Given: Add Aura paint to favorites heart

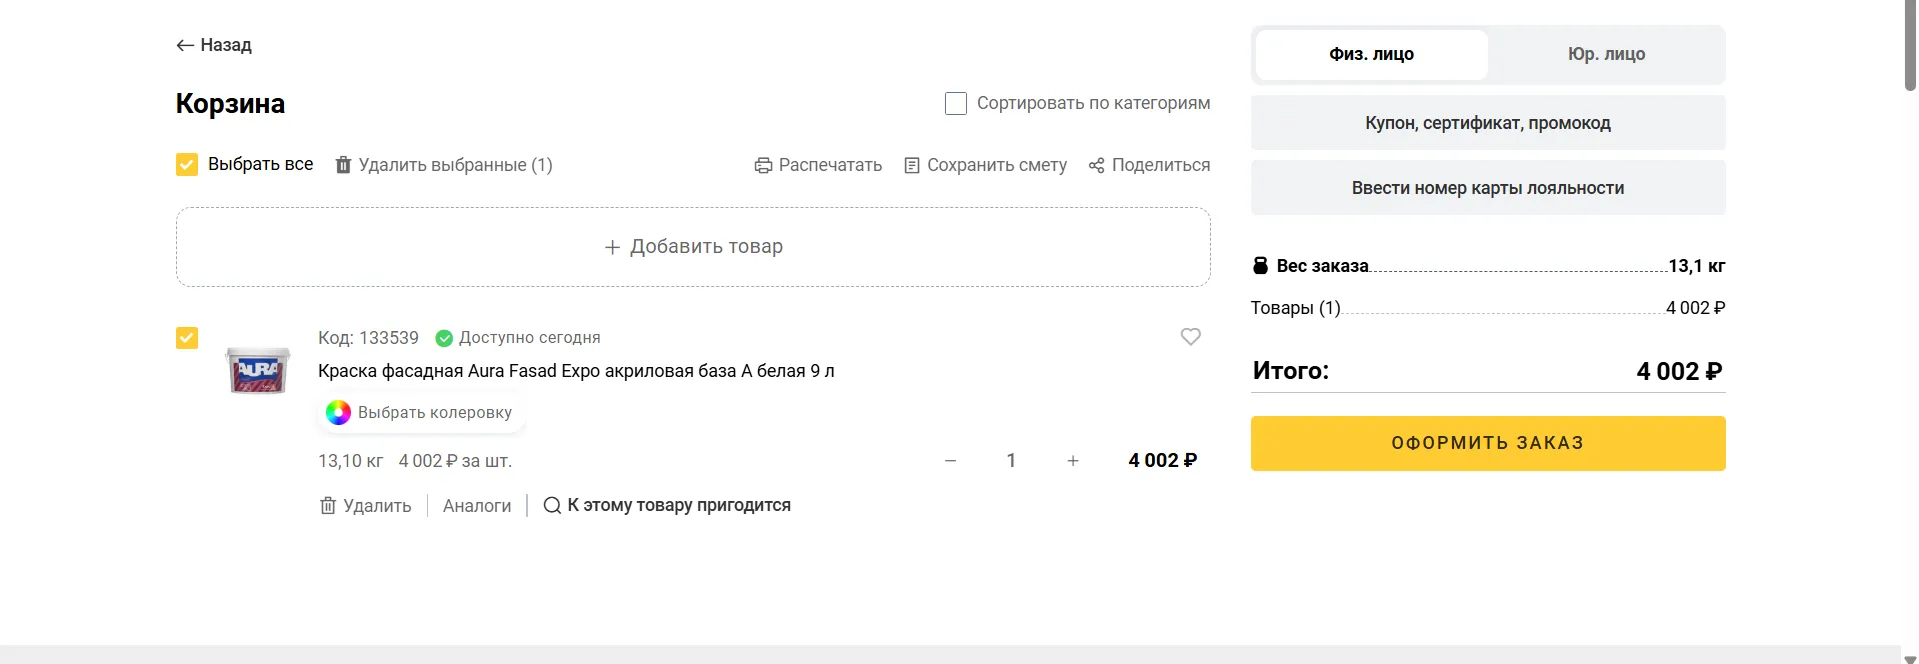Looking at the screenshot, I should (x=1190, y=337).
